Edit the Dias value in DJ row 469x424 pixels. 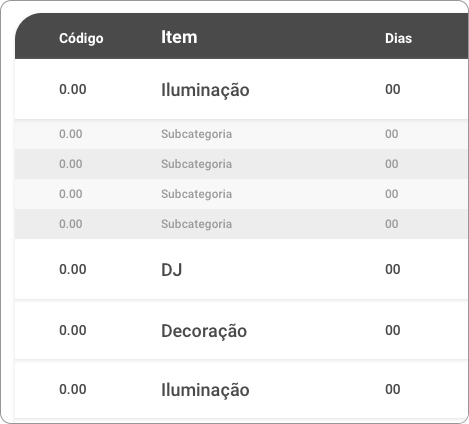[x=393, y=269]
